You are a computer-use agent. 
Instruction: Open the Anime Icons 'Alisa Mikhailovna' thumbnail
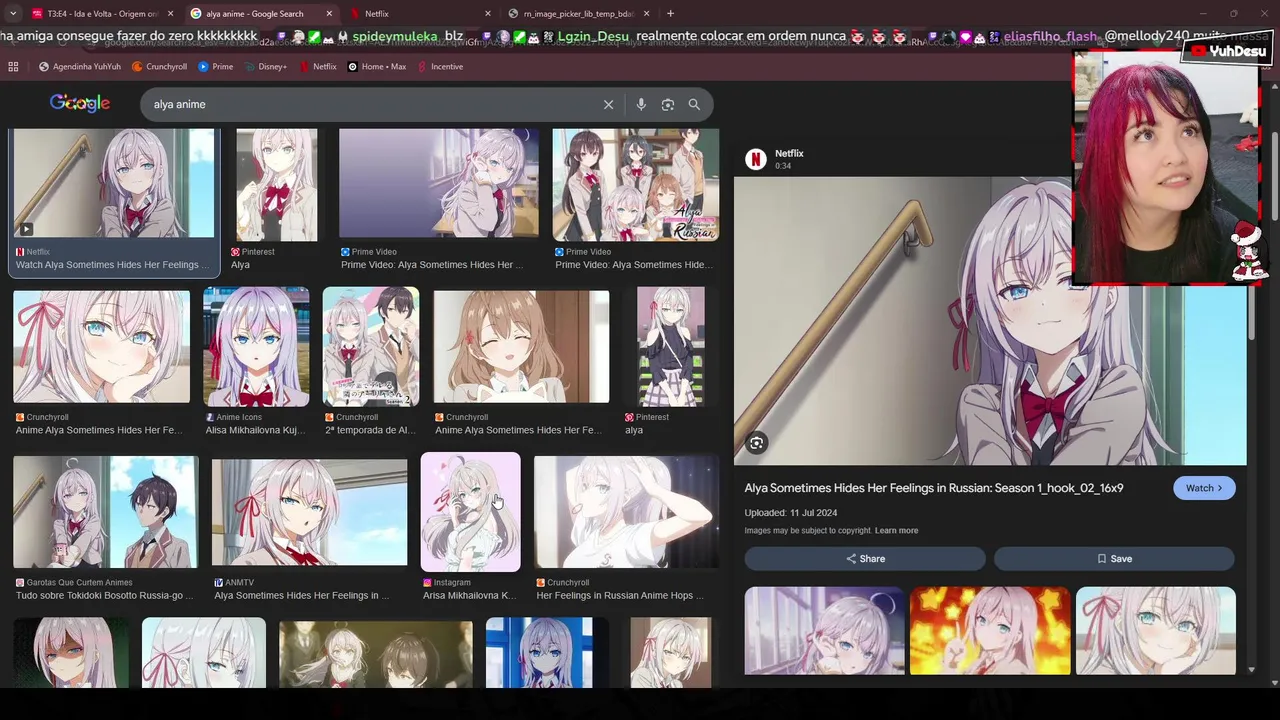(x=256, y=347)
